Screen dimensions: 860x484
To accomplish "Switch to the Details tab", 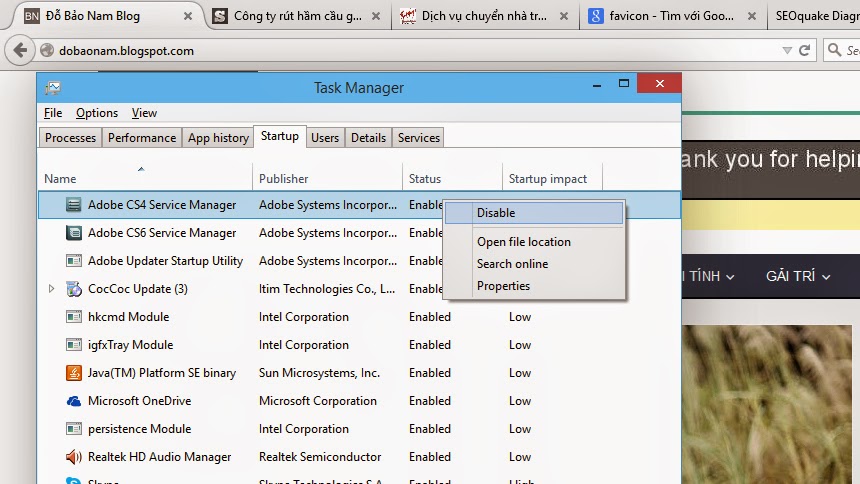I will [x=369, y=138].
